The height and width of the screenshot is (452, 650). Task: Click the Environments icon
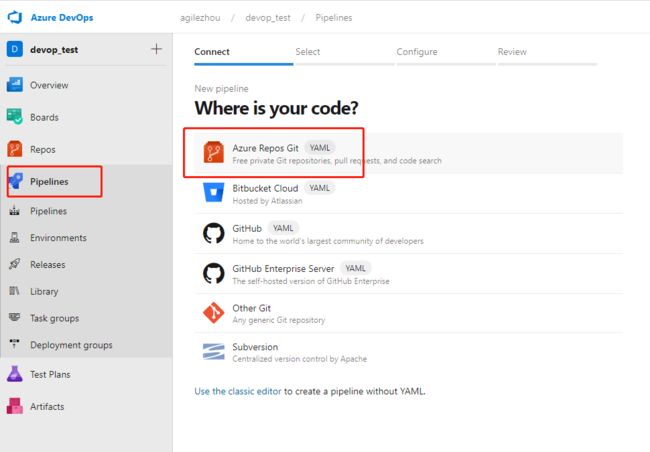click(15, 238)
